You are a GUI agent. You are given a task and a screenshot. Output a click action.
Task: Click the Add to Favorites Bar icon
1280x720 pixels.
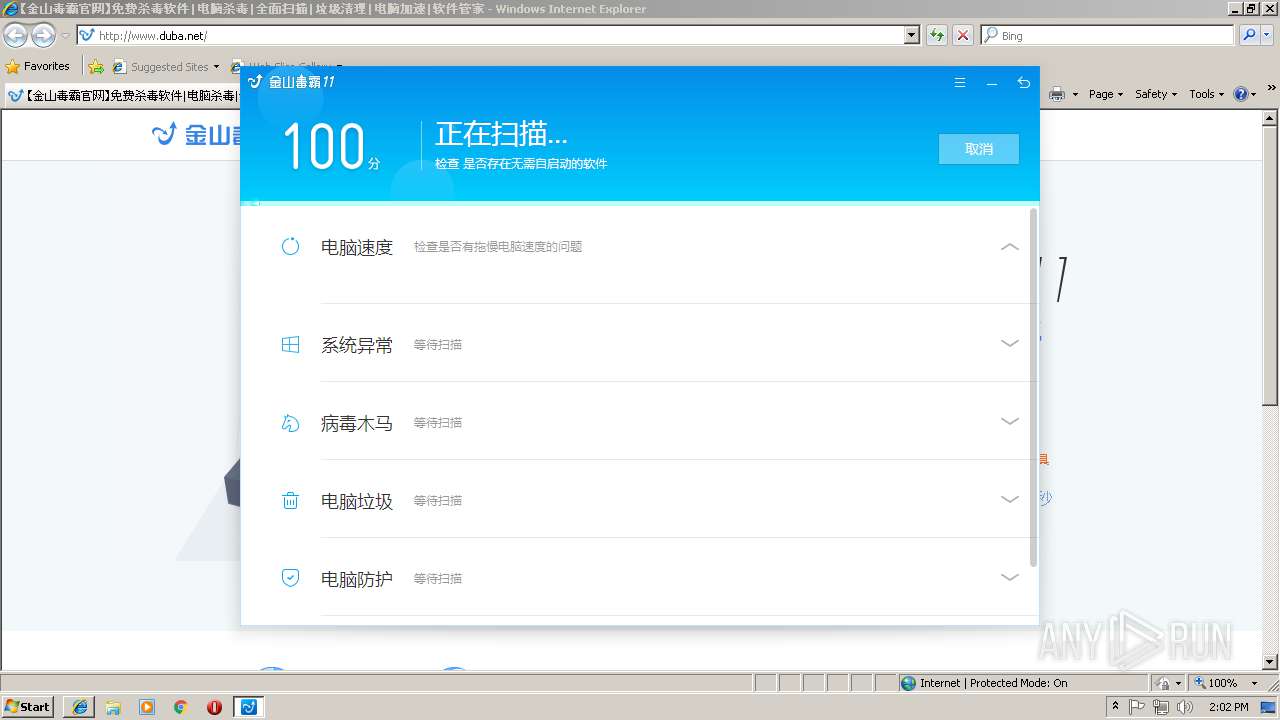(x=96, y=66)
